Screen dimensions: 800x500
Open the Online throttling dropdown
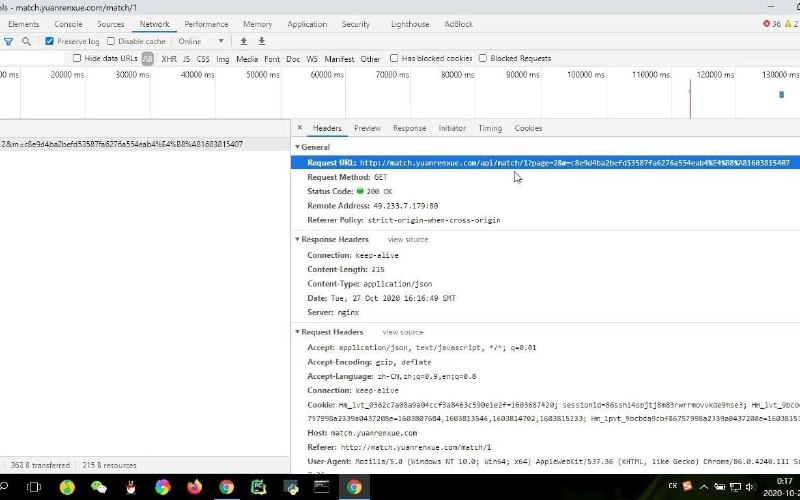(200, 41)
